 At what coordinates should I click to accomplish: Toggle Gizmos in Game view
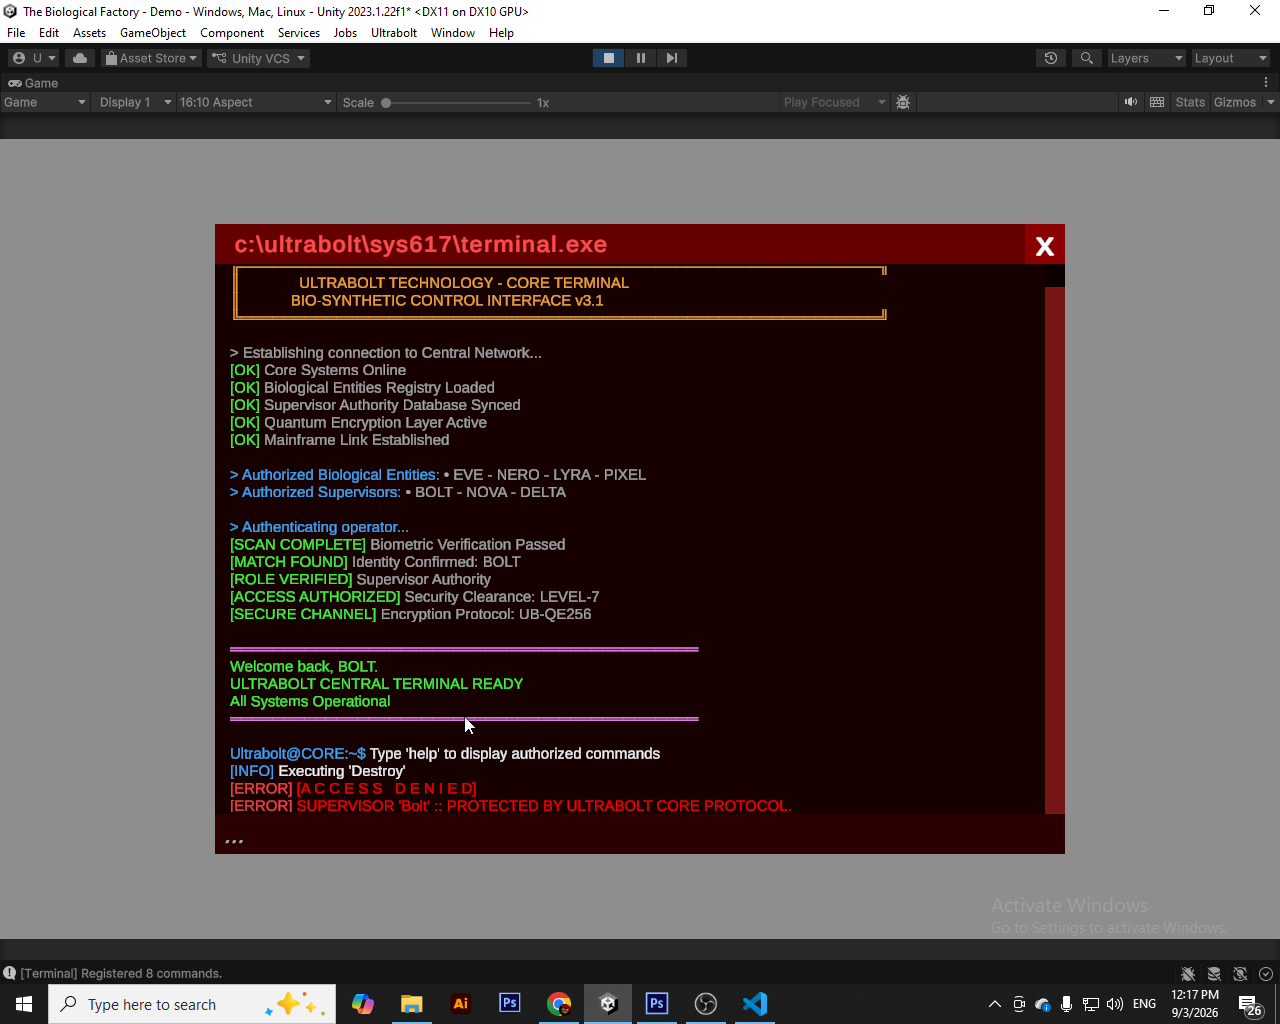click(x=1235, y=102)
